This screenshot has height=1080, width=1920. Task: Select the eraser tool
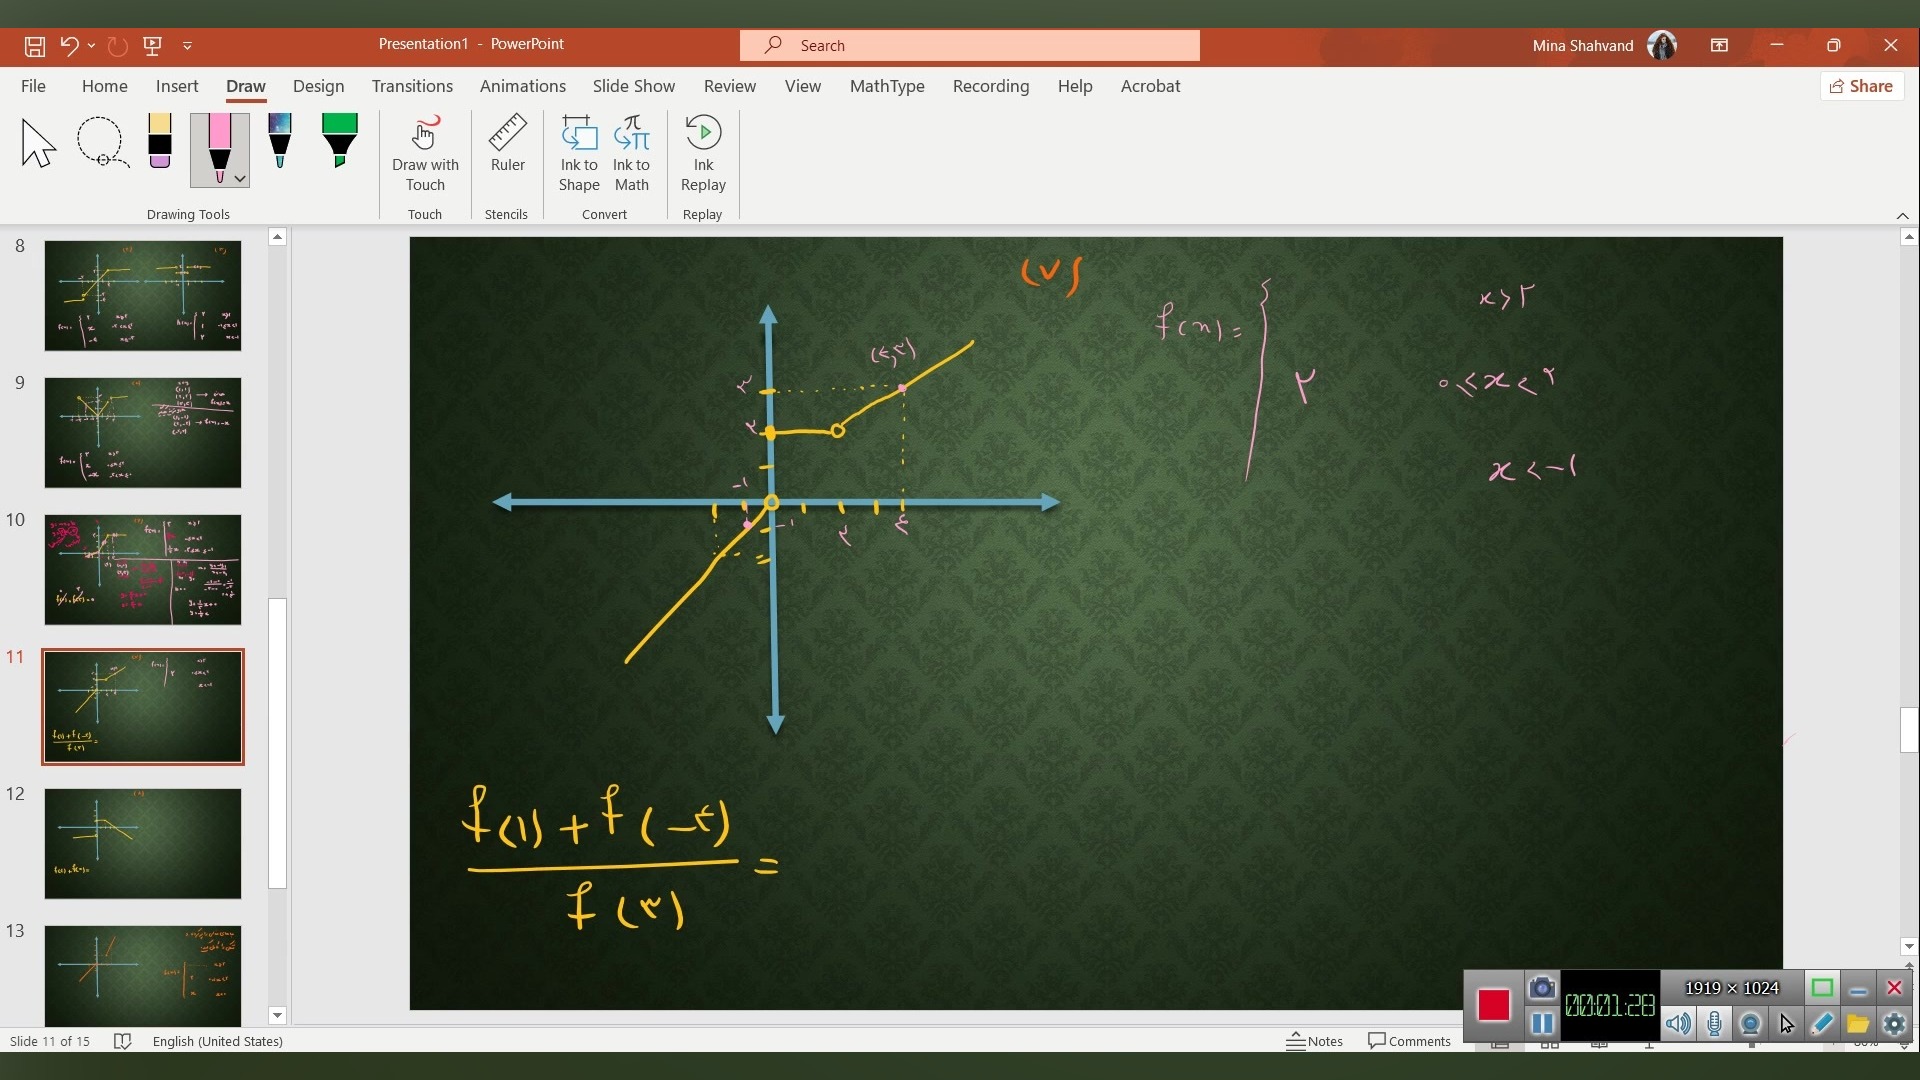(160, 141)
